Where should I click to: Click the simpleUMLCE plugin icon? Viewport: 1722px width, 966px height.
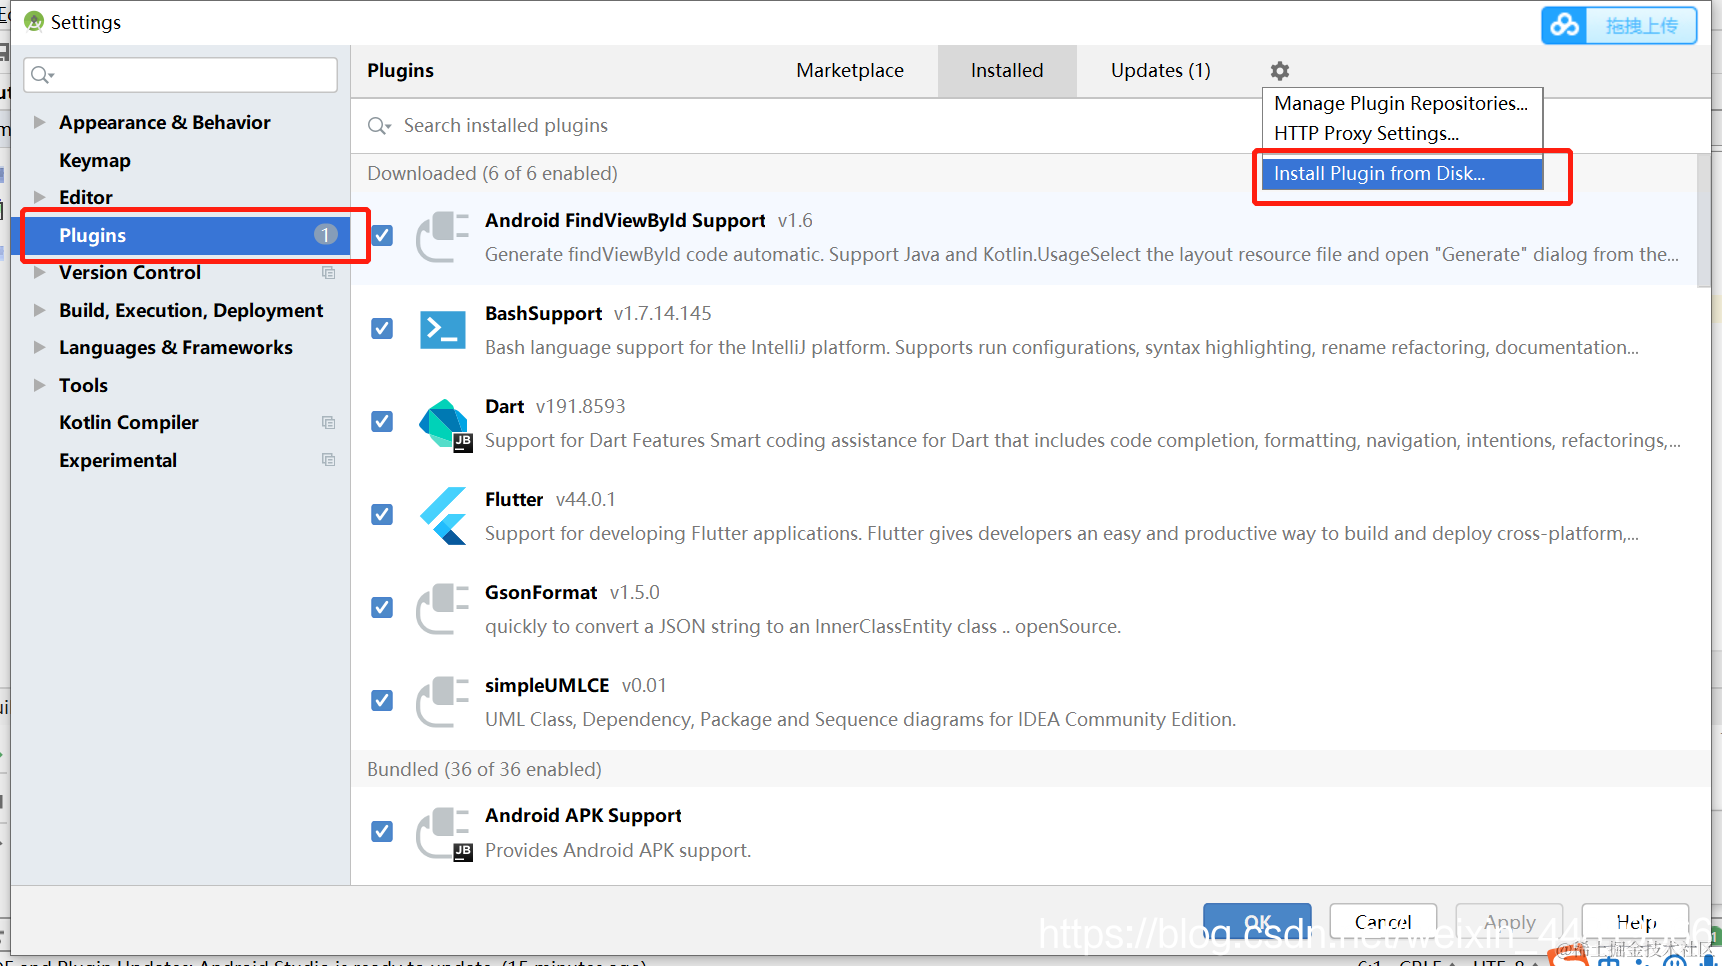click(442, 702)
